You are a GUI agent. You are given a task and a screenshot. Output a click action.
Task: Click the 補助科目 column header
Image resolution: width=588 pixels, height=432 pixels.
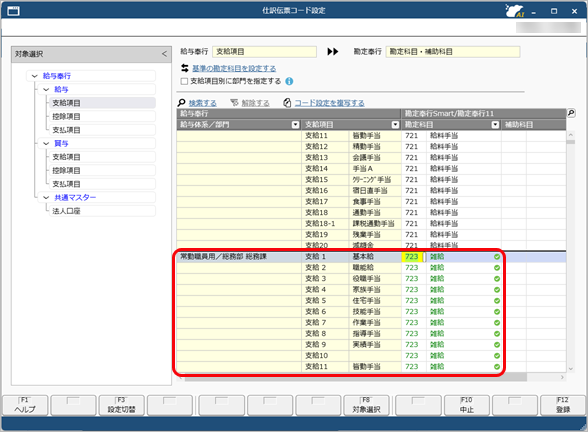534,124
